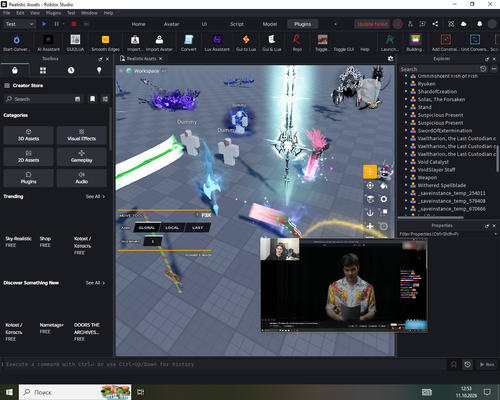Open the Gui to Lua plugin
500x400 pixels.
coord(246,43)
